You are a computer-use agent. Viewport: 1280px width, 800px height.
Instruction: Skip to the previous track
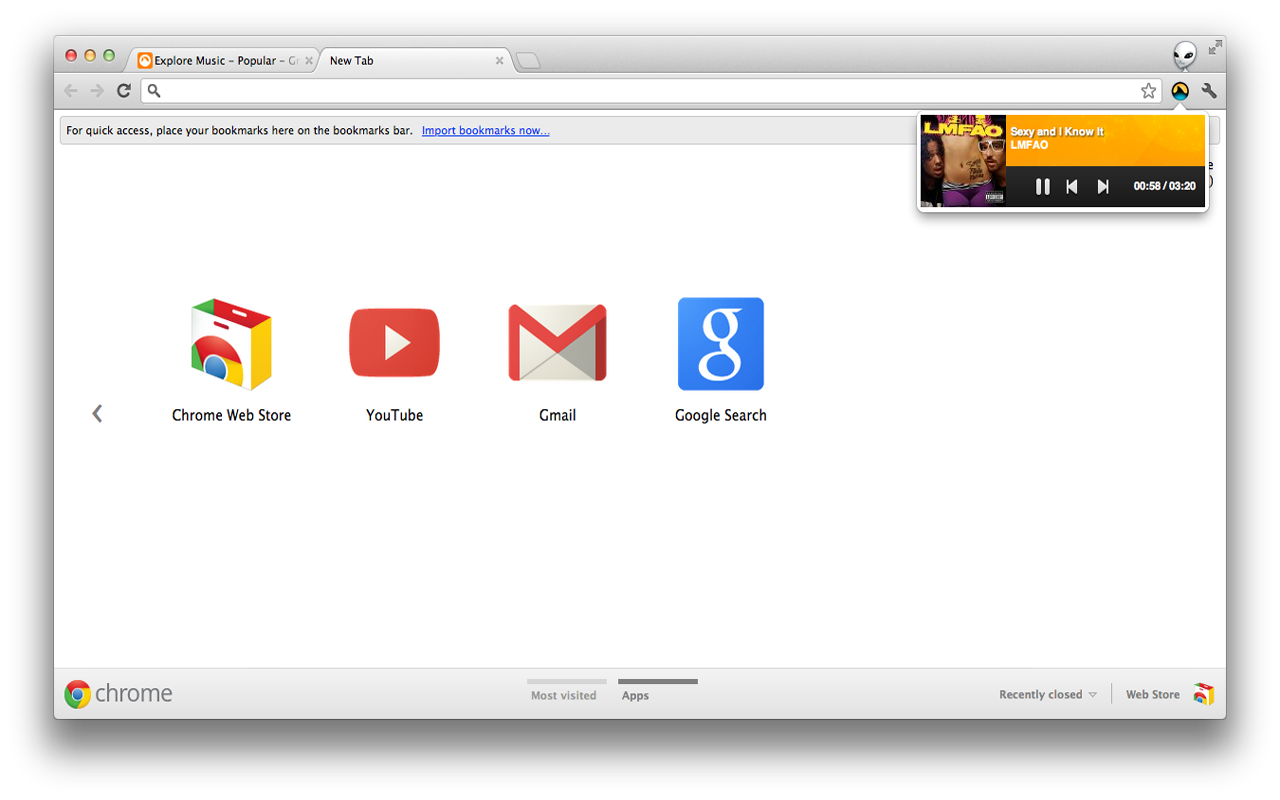pos(1072,186)
